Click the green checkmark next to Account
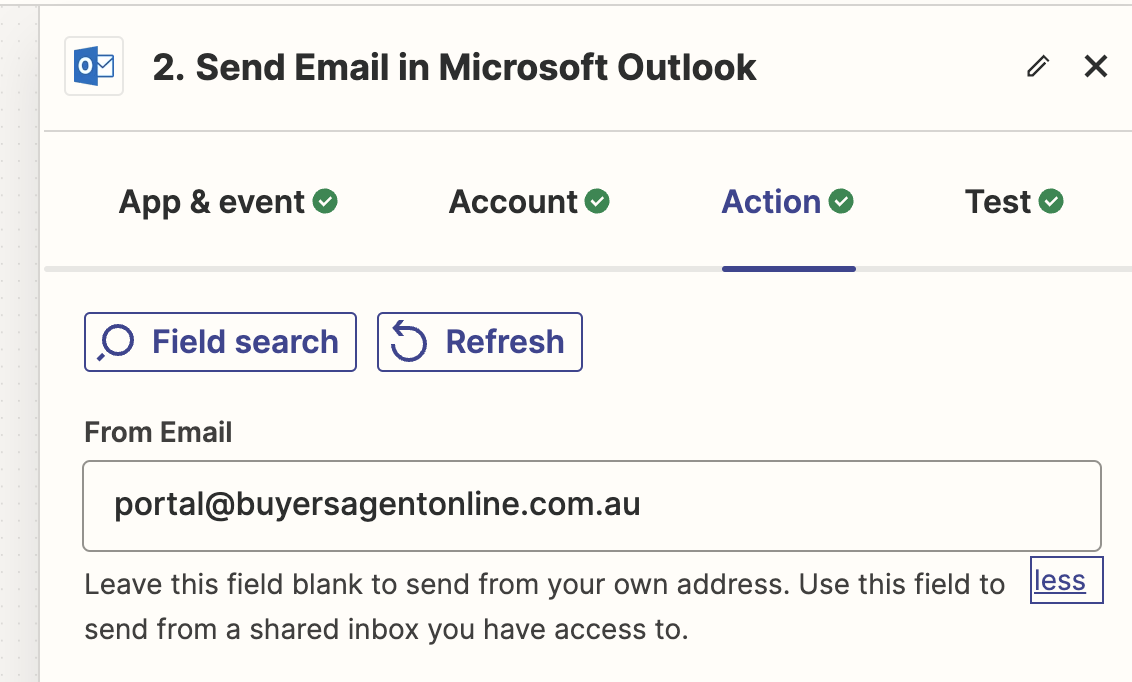This screenshot has width=1132, height=682. pyautogui.click(x=597, y=201)
